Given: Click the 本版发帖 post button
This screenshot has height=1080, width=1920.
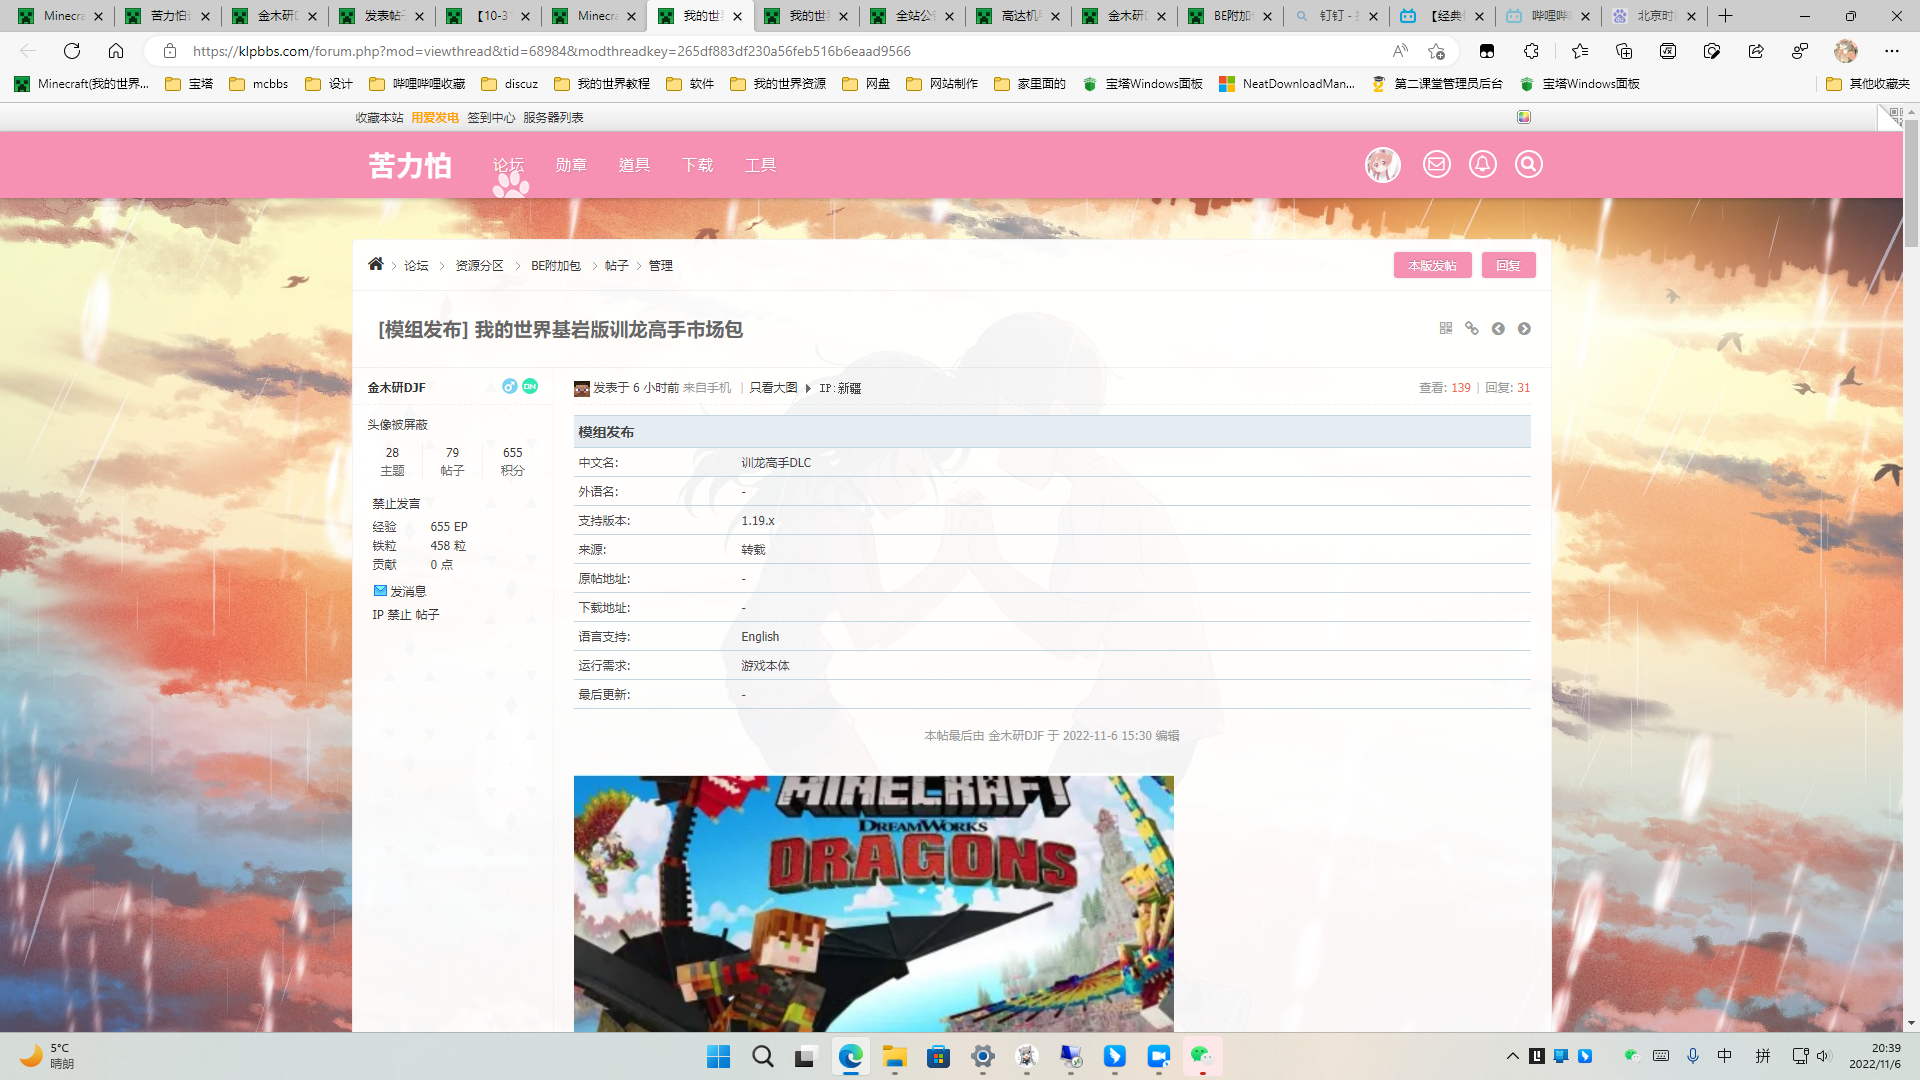Looking at the screenshot, I should pos(1432,265).
